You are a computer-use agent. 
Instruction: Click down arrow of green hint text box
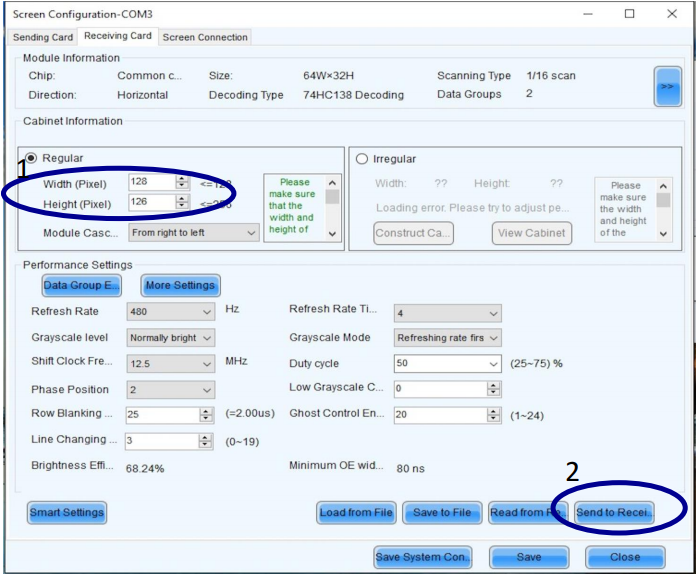pos(332,234)
